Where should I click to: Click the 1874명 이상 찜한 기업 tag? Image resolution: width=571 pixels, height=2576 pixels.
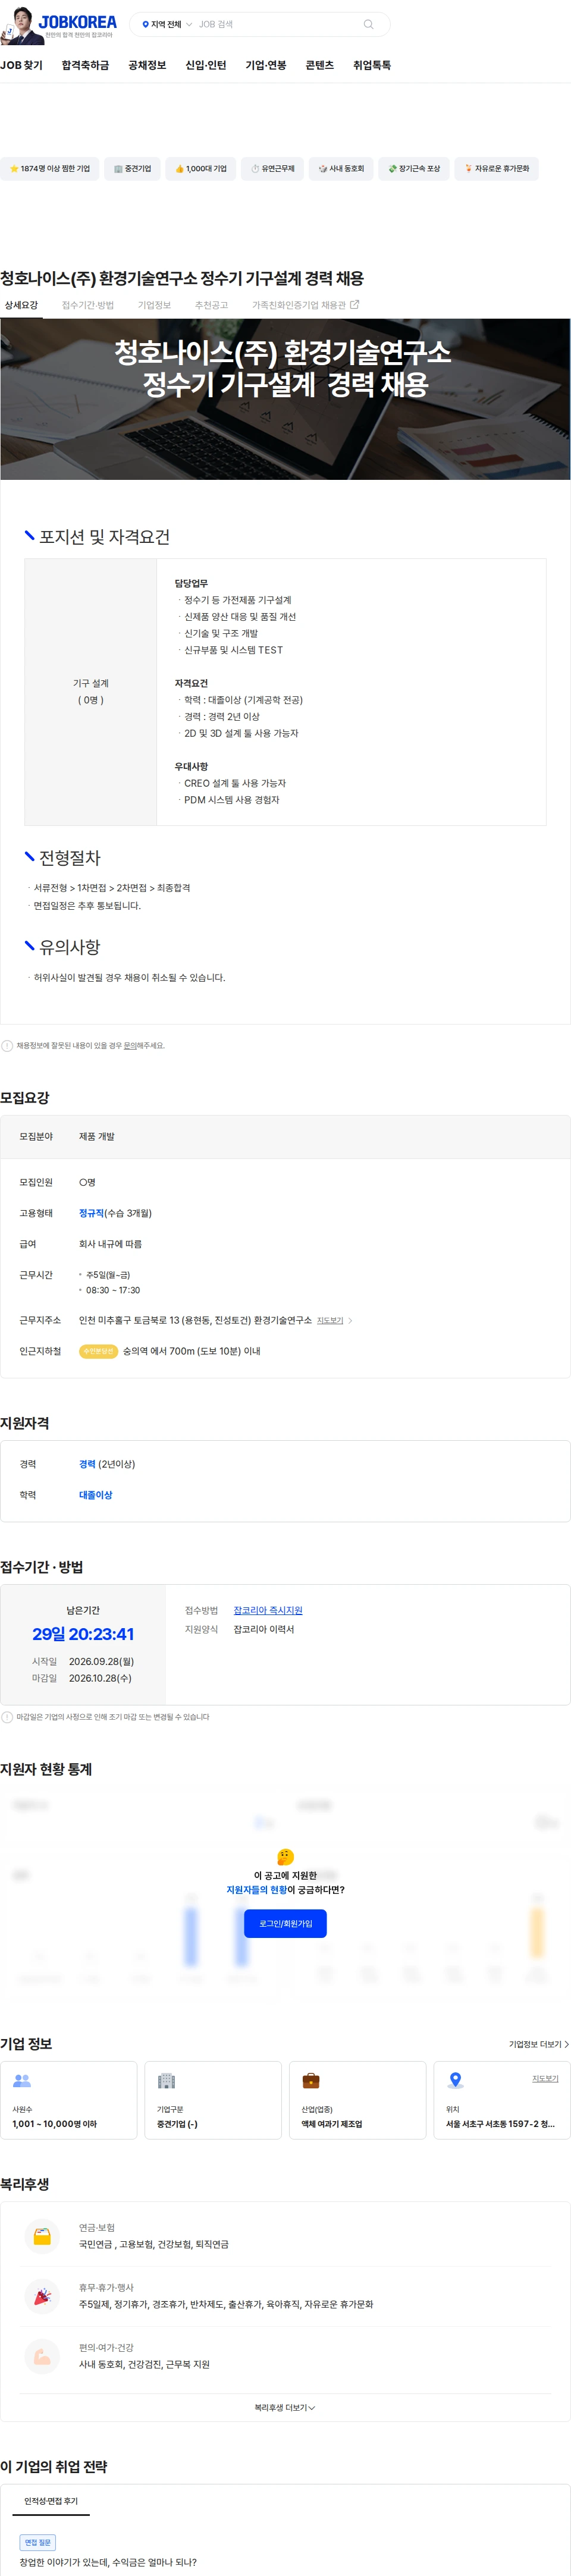49,169
